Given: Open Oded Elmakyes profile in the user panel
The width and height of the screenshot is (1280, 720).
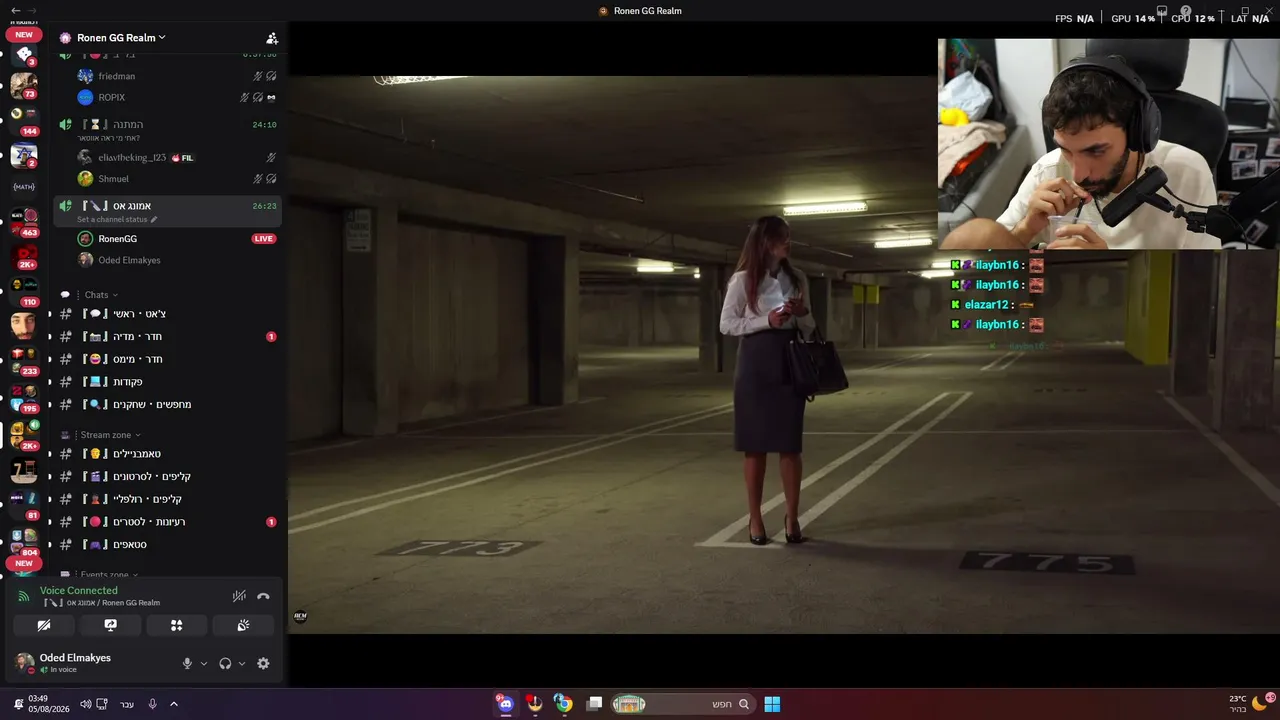Looking at the screenshot, I should pos(64,663).
